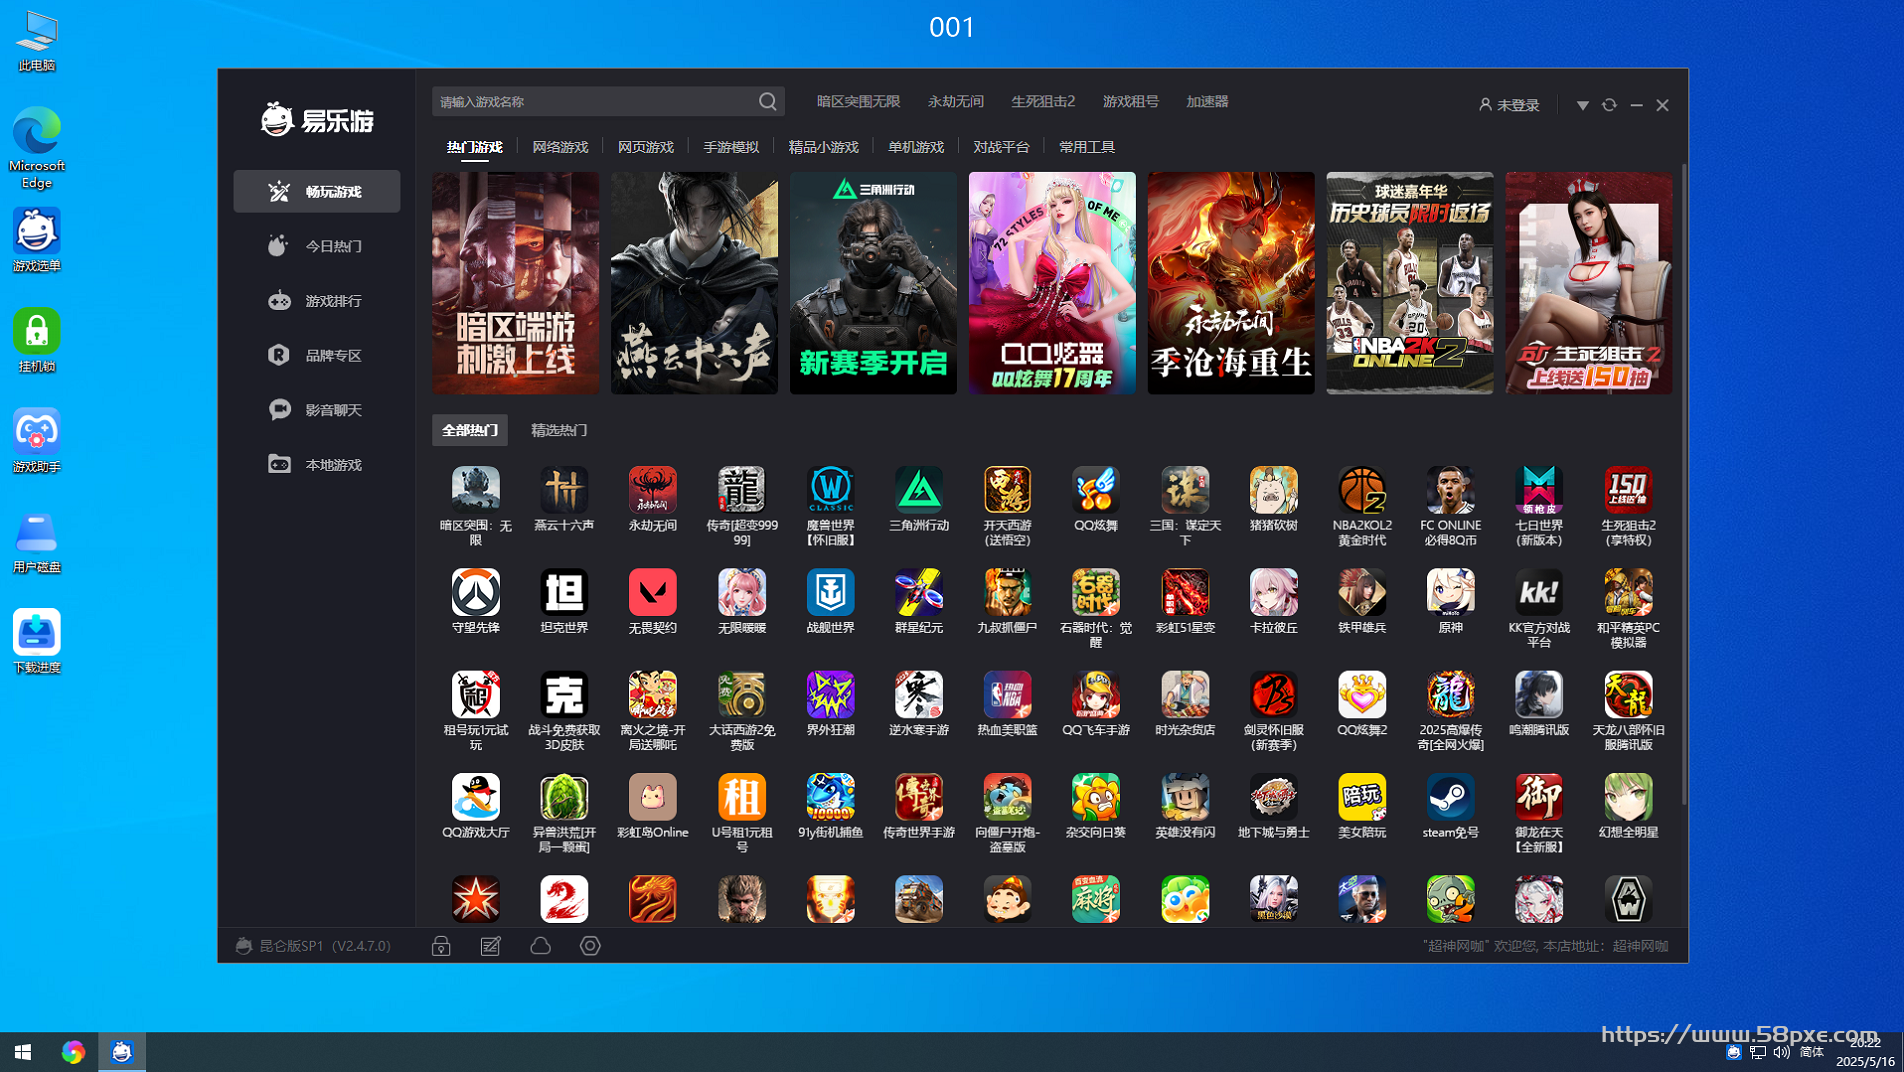Open the 战舰世界 game icon
The image size is (1904, 1072).
click(830, 593)
